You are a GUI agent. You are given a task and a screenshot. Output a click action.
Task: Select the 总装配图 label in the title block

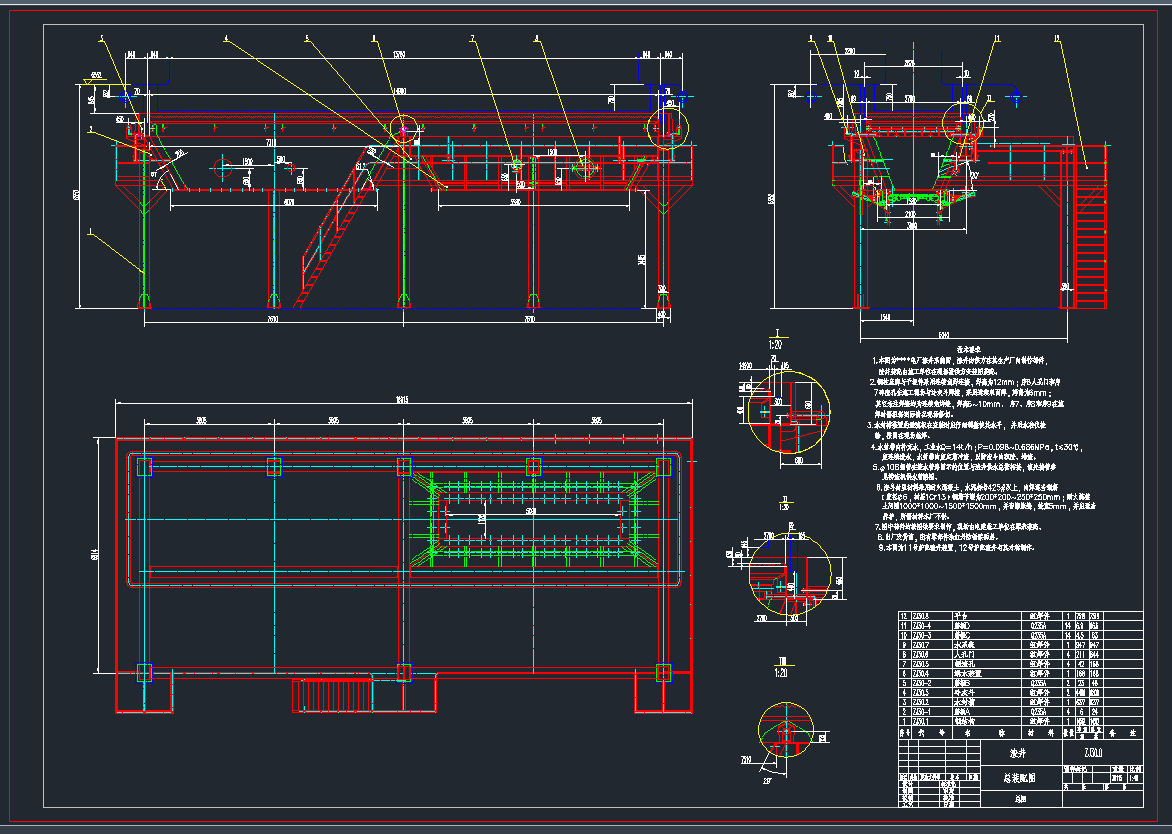[1020, 777]
